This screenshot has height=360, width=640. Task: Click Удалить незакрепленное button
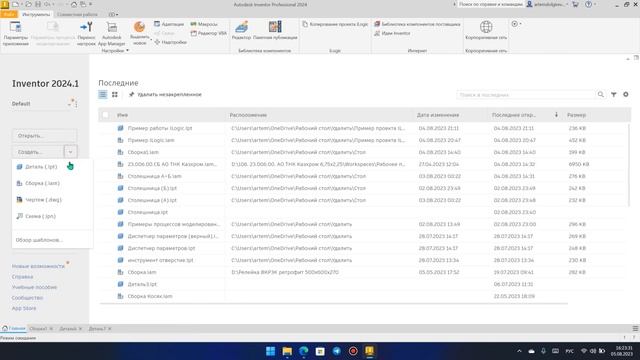165,94
